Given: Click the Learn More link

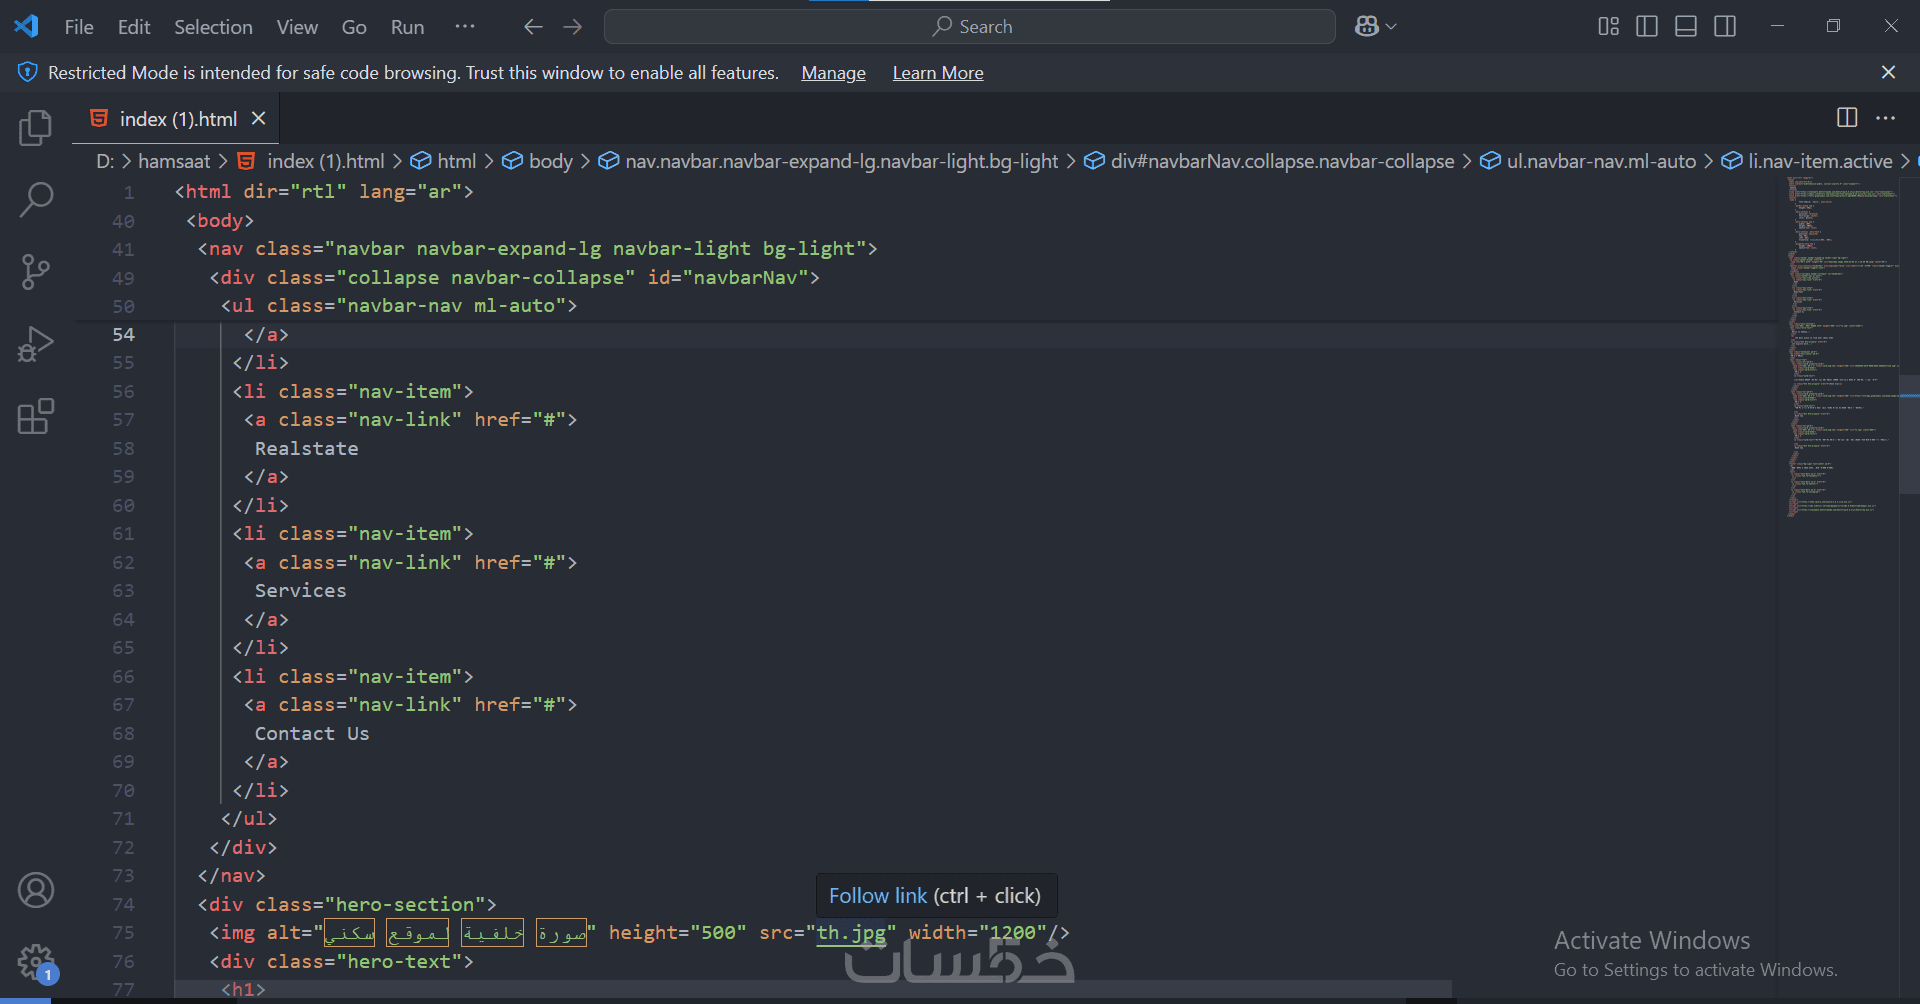Looking at the screenshot, I should pos(937,73).
